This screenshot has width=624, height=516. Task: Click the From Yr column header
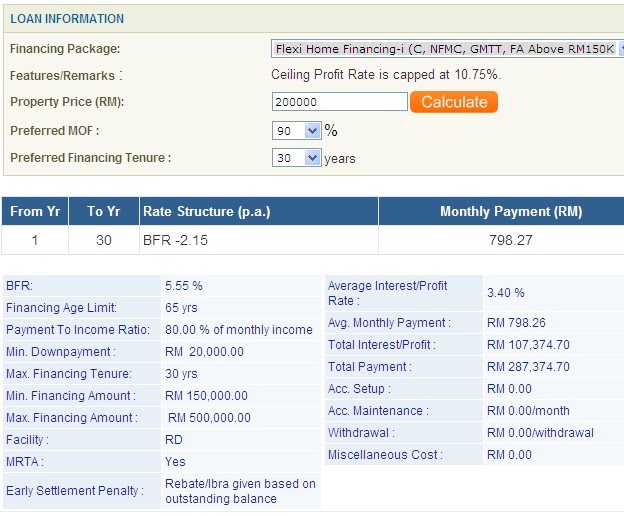click(35, 211)
